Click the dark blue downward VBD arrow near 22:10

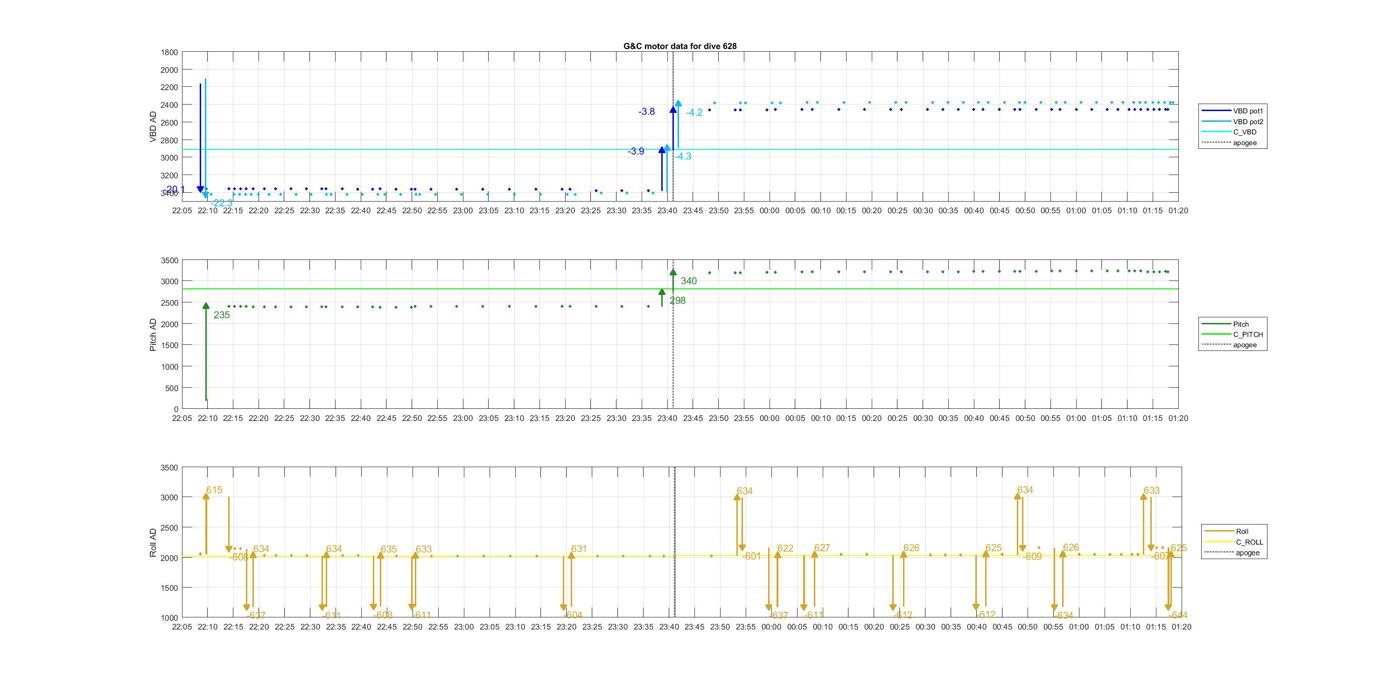[200, 138]
